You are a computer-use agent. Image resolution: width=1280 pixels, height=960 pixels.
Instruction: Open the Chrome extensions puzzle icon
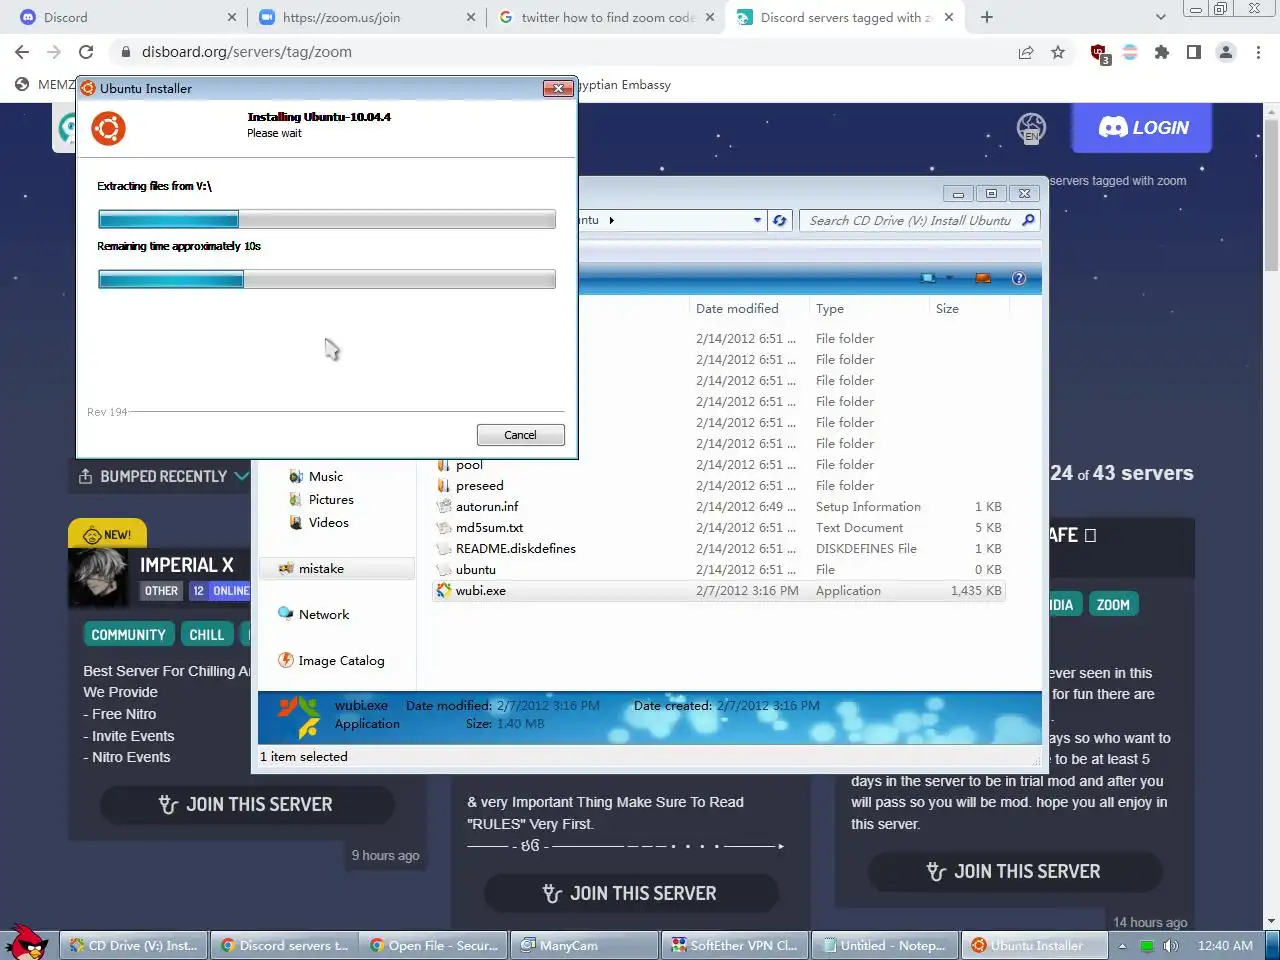click(x=1162, y=52)
